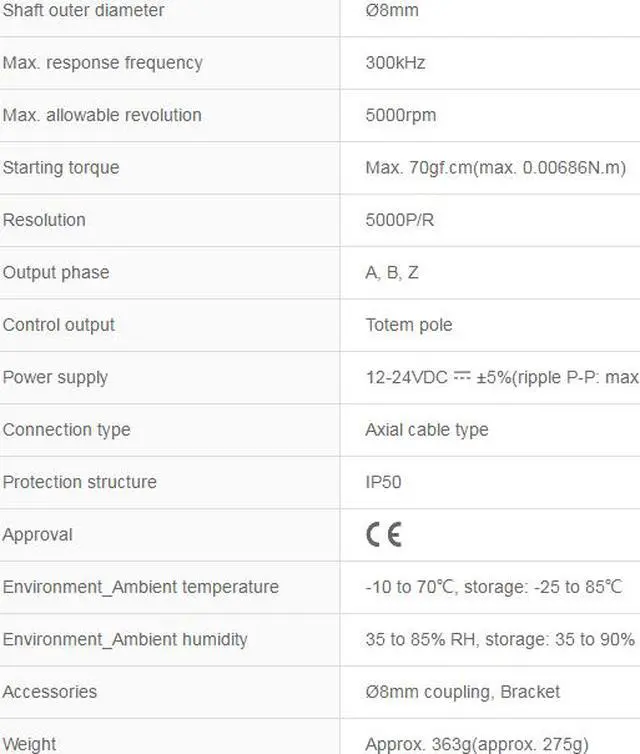640x754 pixels.
Task: Click the Ø8mm coupling, Bracket accessories value
Action: tap(463, 692)
